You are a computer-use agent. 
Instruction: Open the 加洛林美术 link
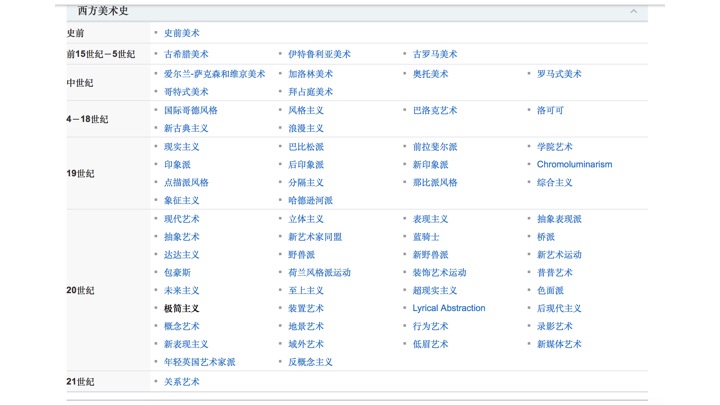pyautogui.click(x=310, y=74)
